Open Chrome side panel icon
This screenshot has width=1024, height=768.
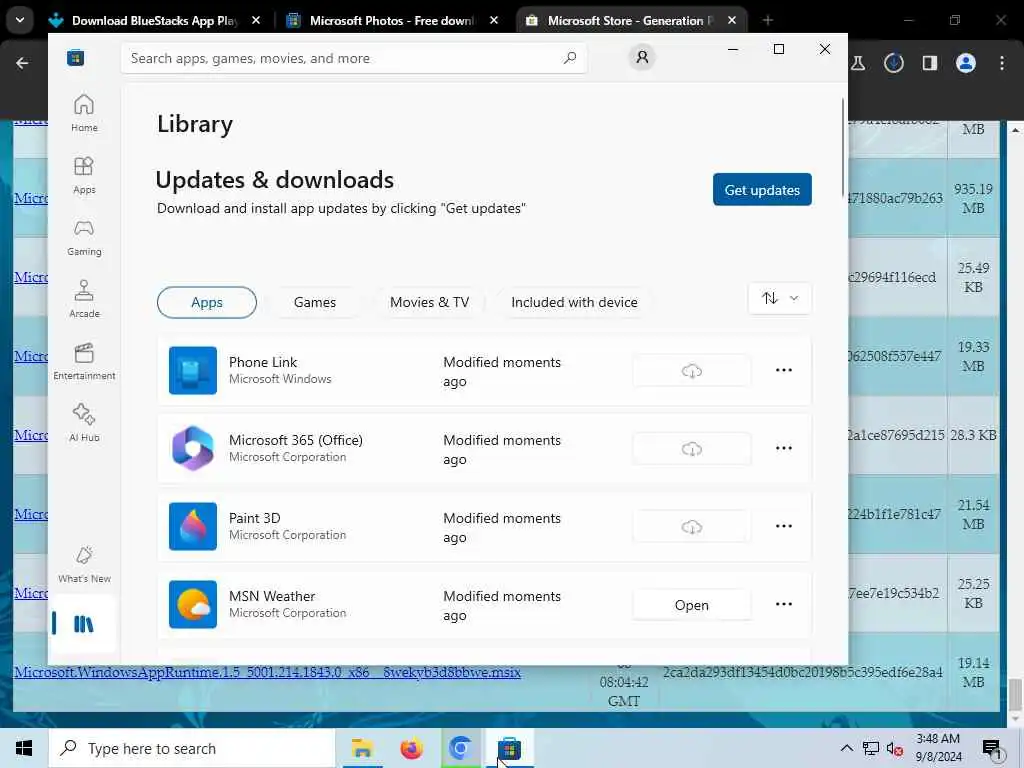pos(929,63)
